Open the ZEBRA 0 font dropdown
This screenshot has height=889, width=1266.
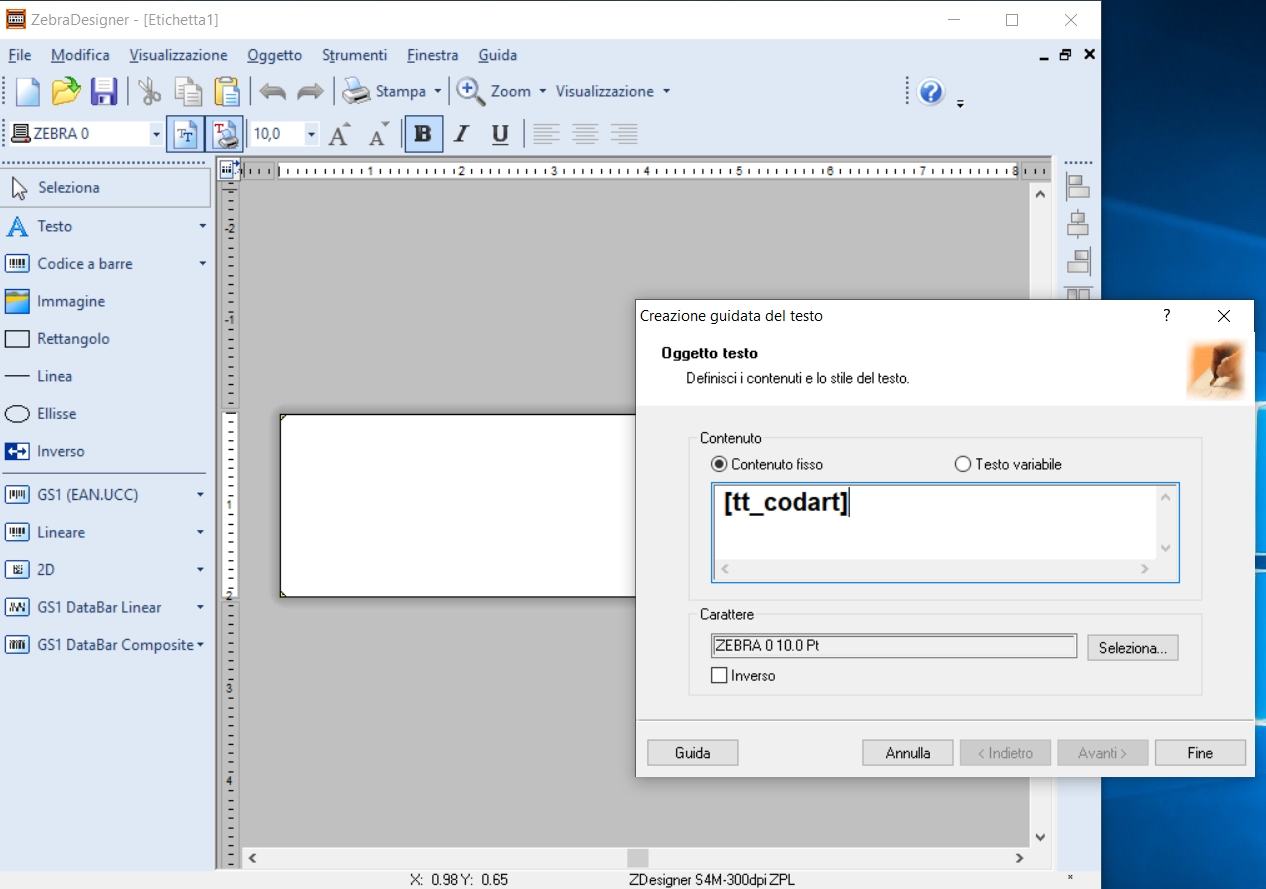[x=156, y=134]
